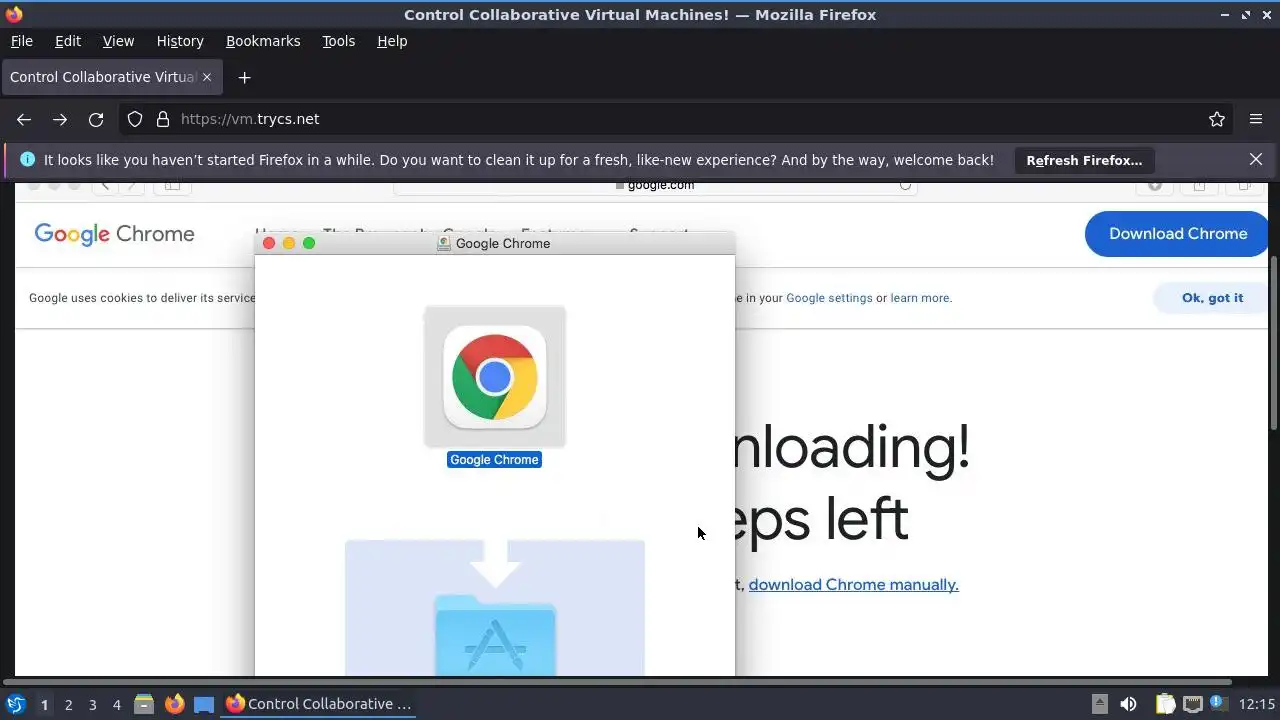Click the padlock site security icon
The width and height of the screenshot is (1280, 720).
tap(163, 119)
